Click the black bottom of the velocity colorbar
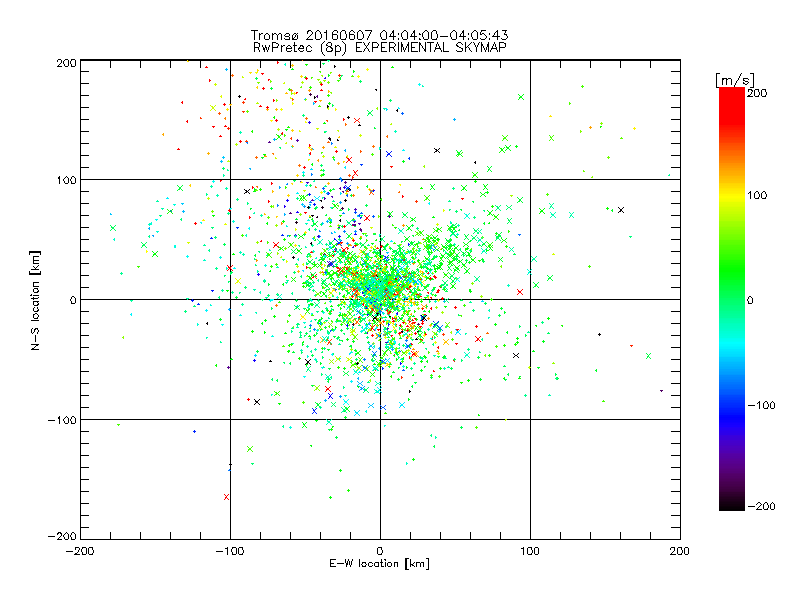The image size is (800, 600). coord(732,503)
